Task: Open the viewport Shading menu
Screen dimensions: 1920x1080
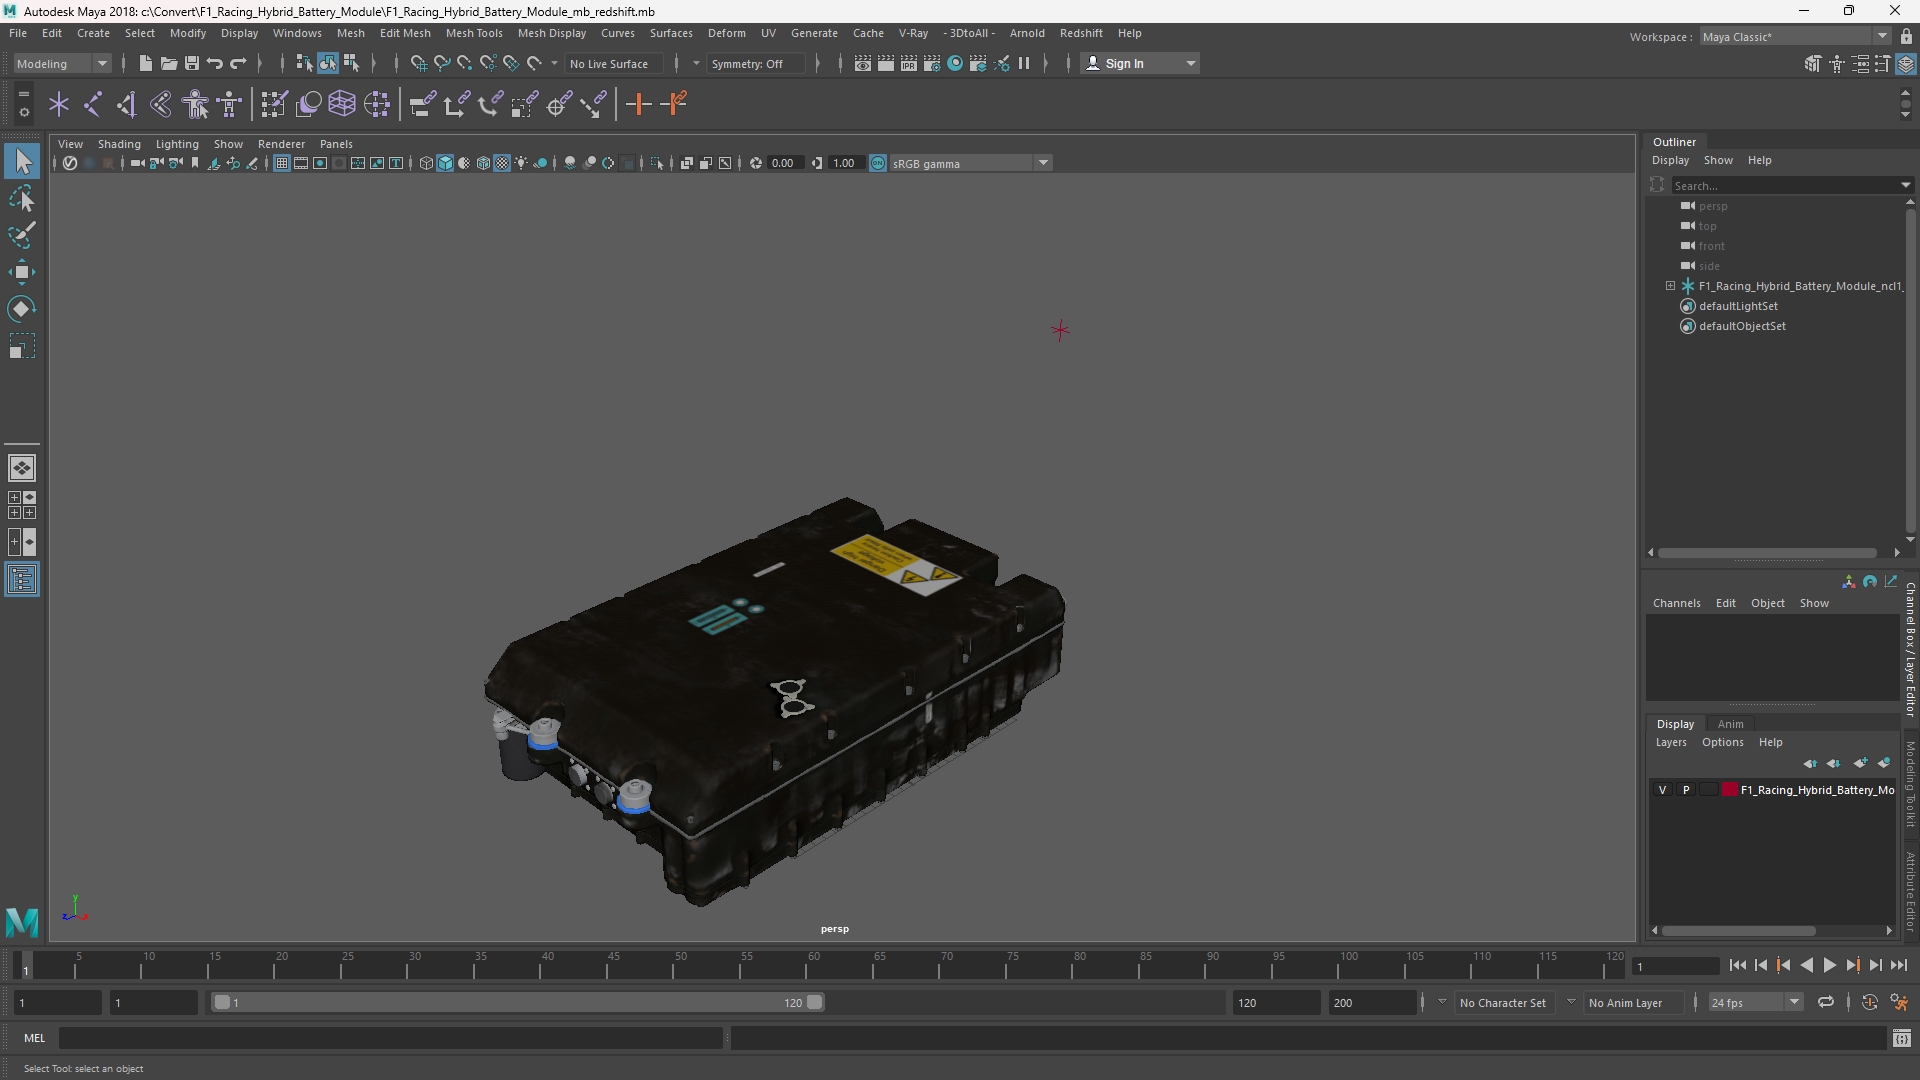Action: tap(119, 144)
